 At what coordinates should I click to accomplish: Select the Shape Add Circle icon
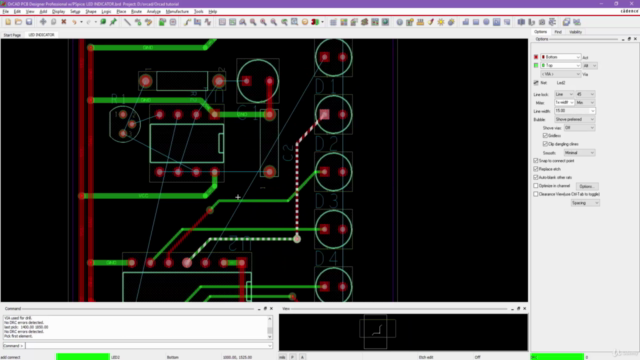click(x=486, y=22)
